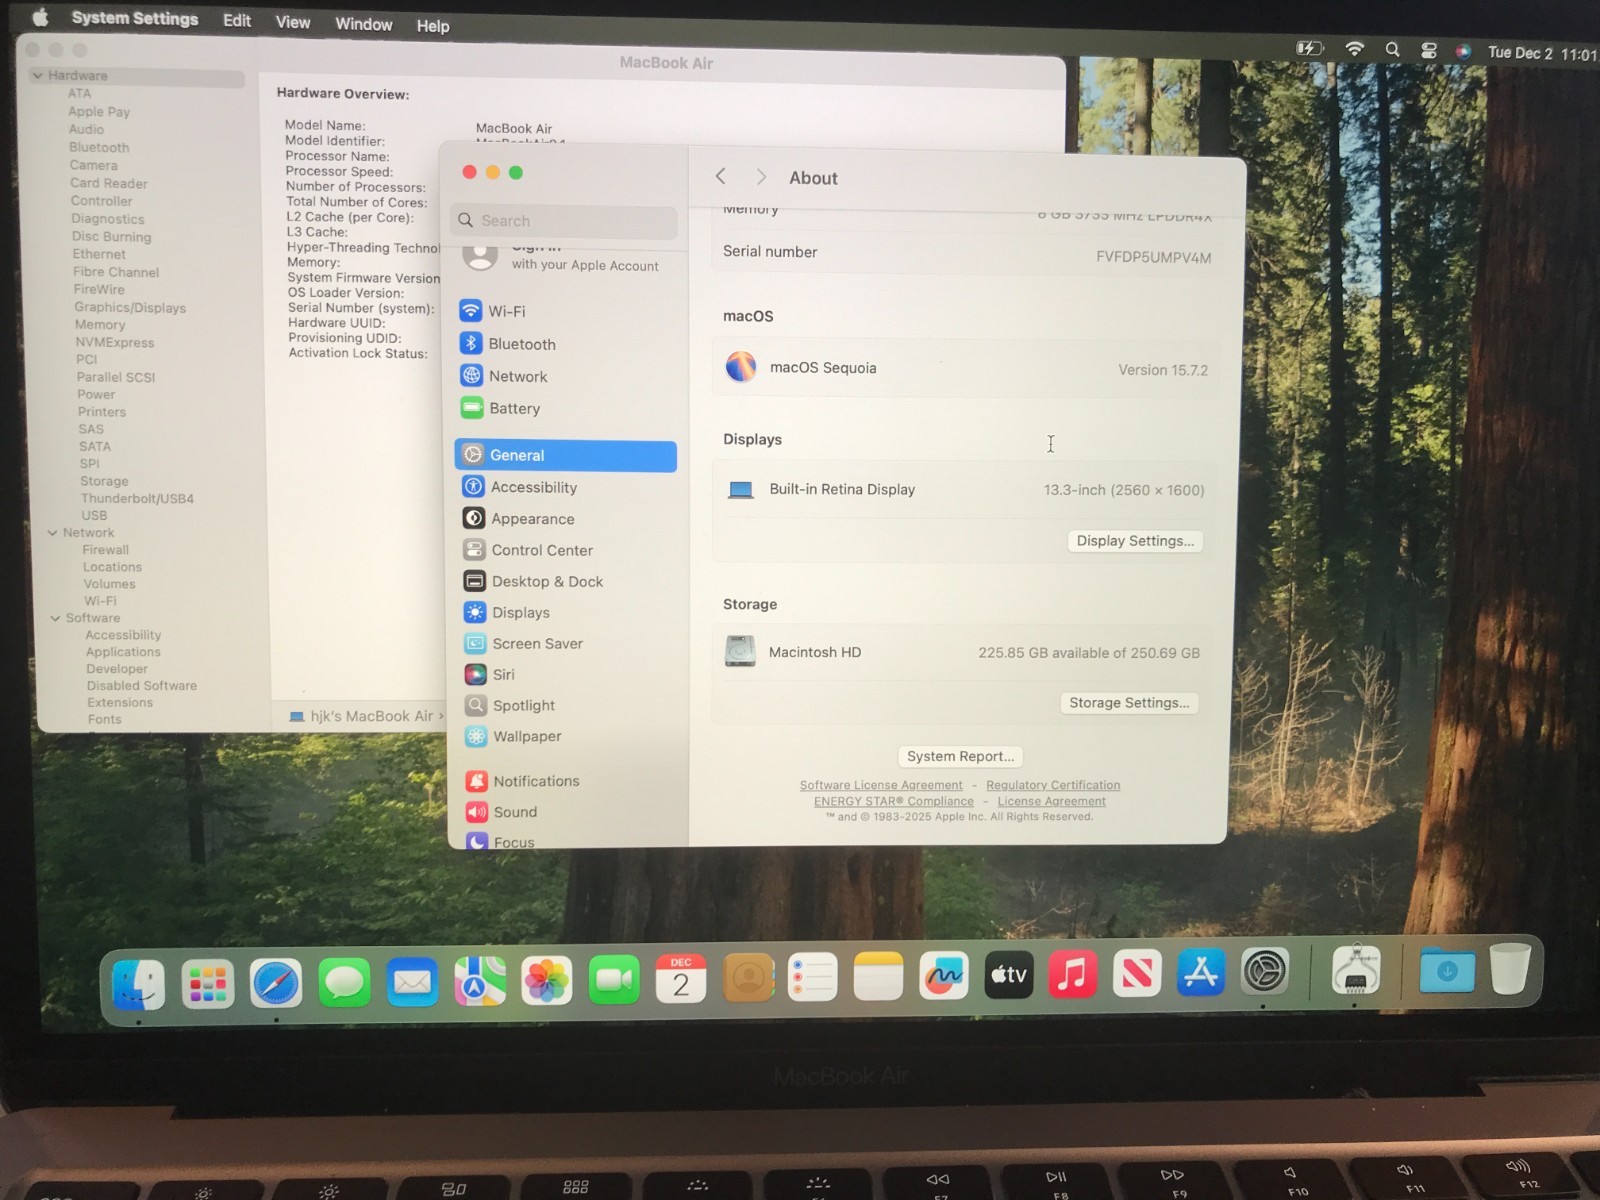The image size is (1600, 1200).
Task: Open the License Agreement link
Action: coord(1051,801)
